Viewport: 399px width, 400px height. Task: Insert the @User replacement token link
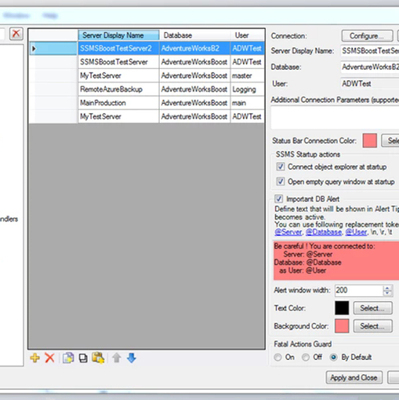[356, 232]
